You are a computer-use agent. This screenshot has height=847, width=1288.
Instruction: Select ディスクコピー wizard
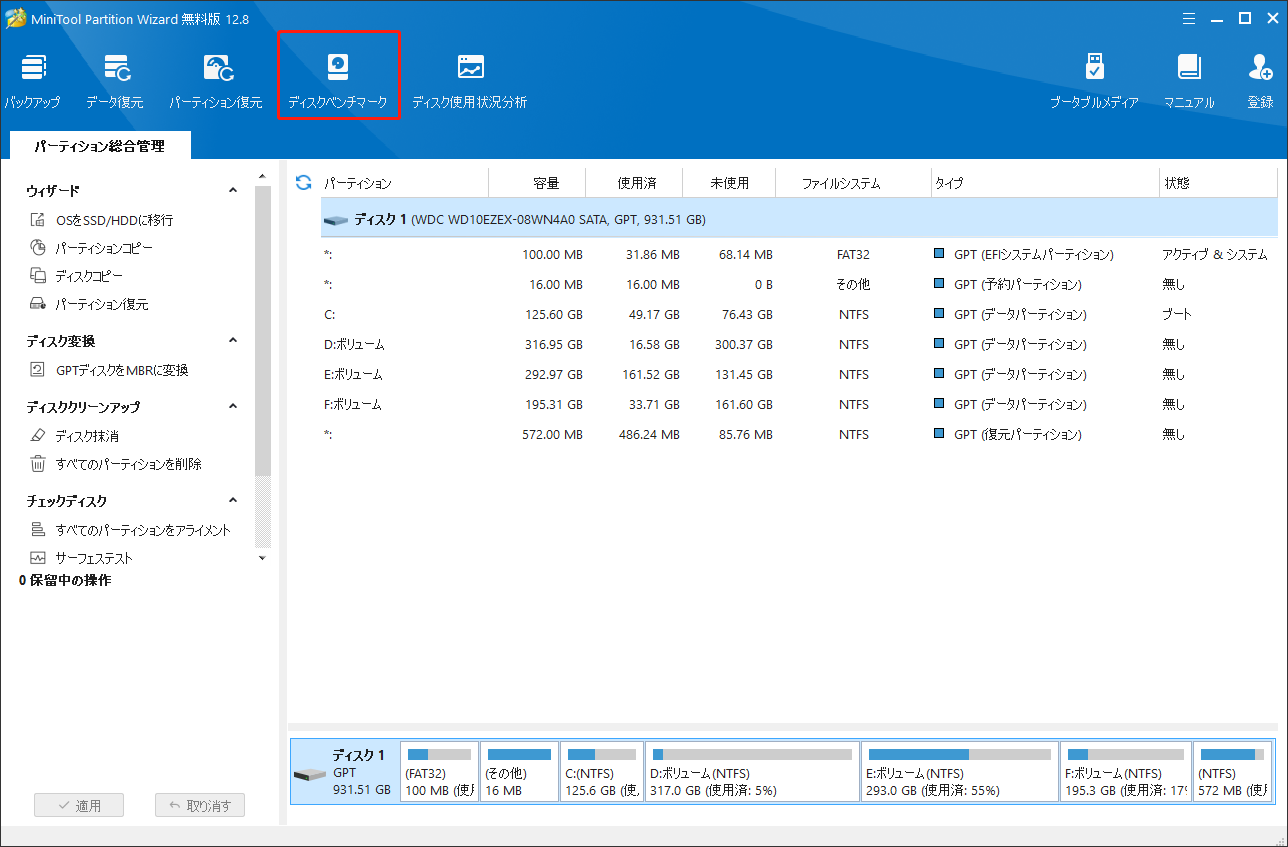click(77, 276)
